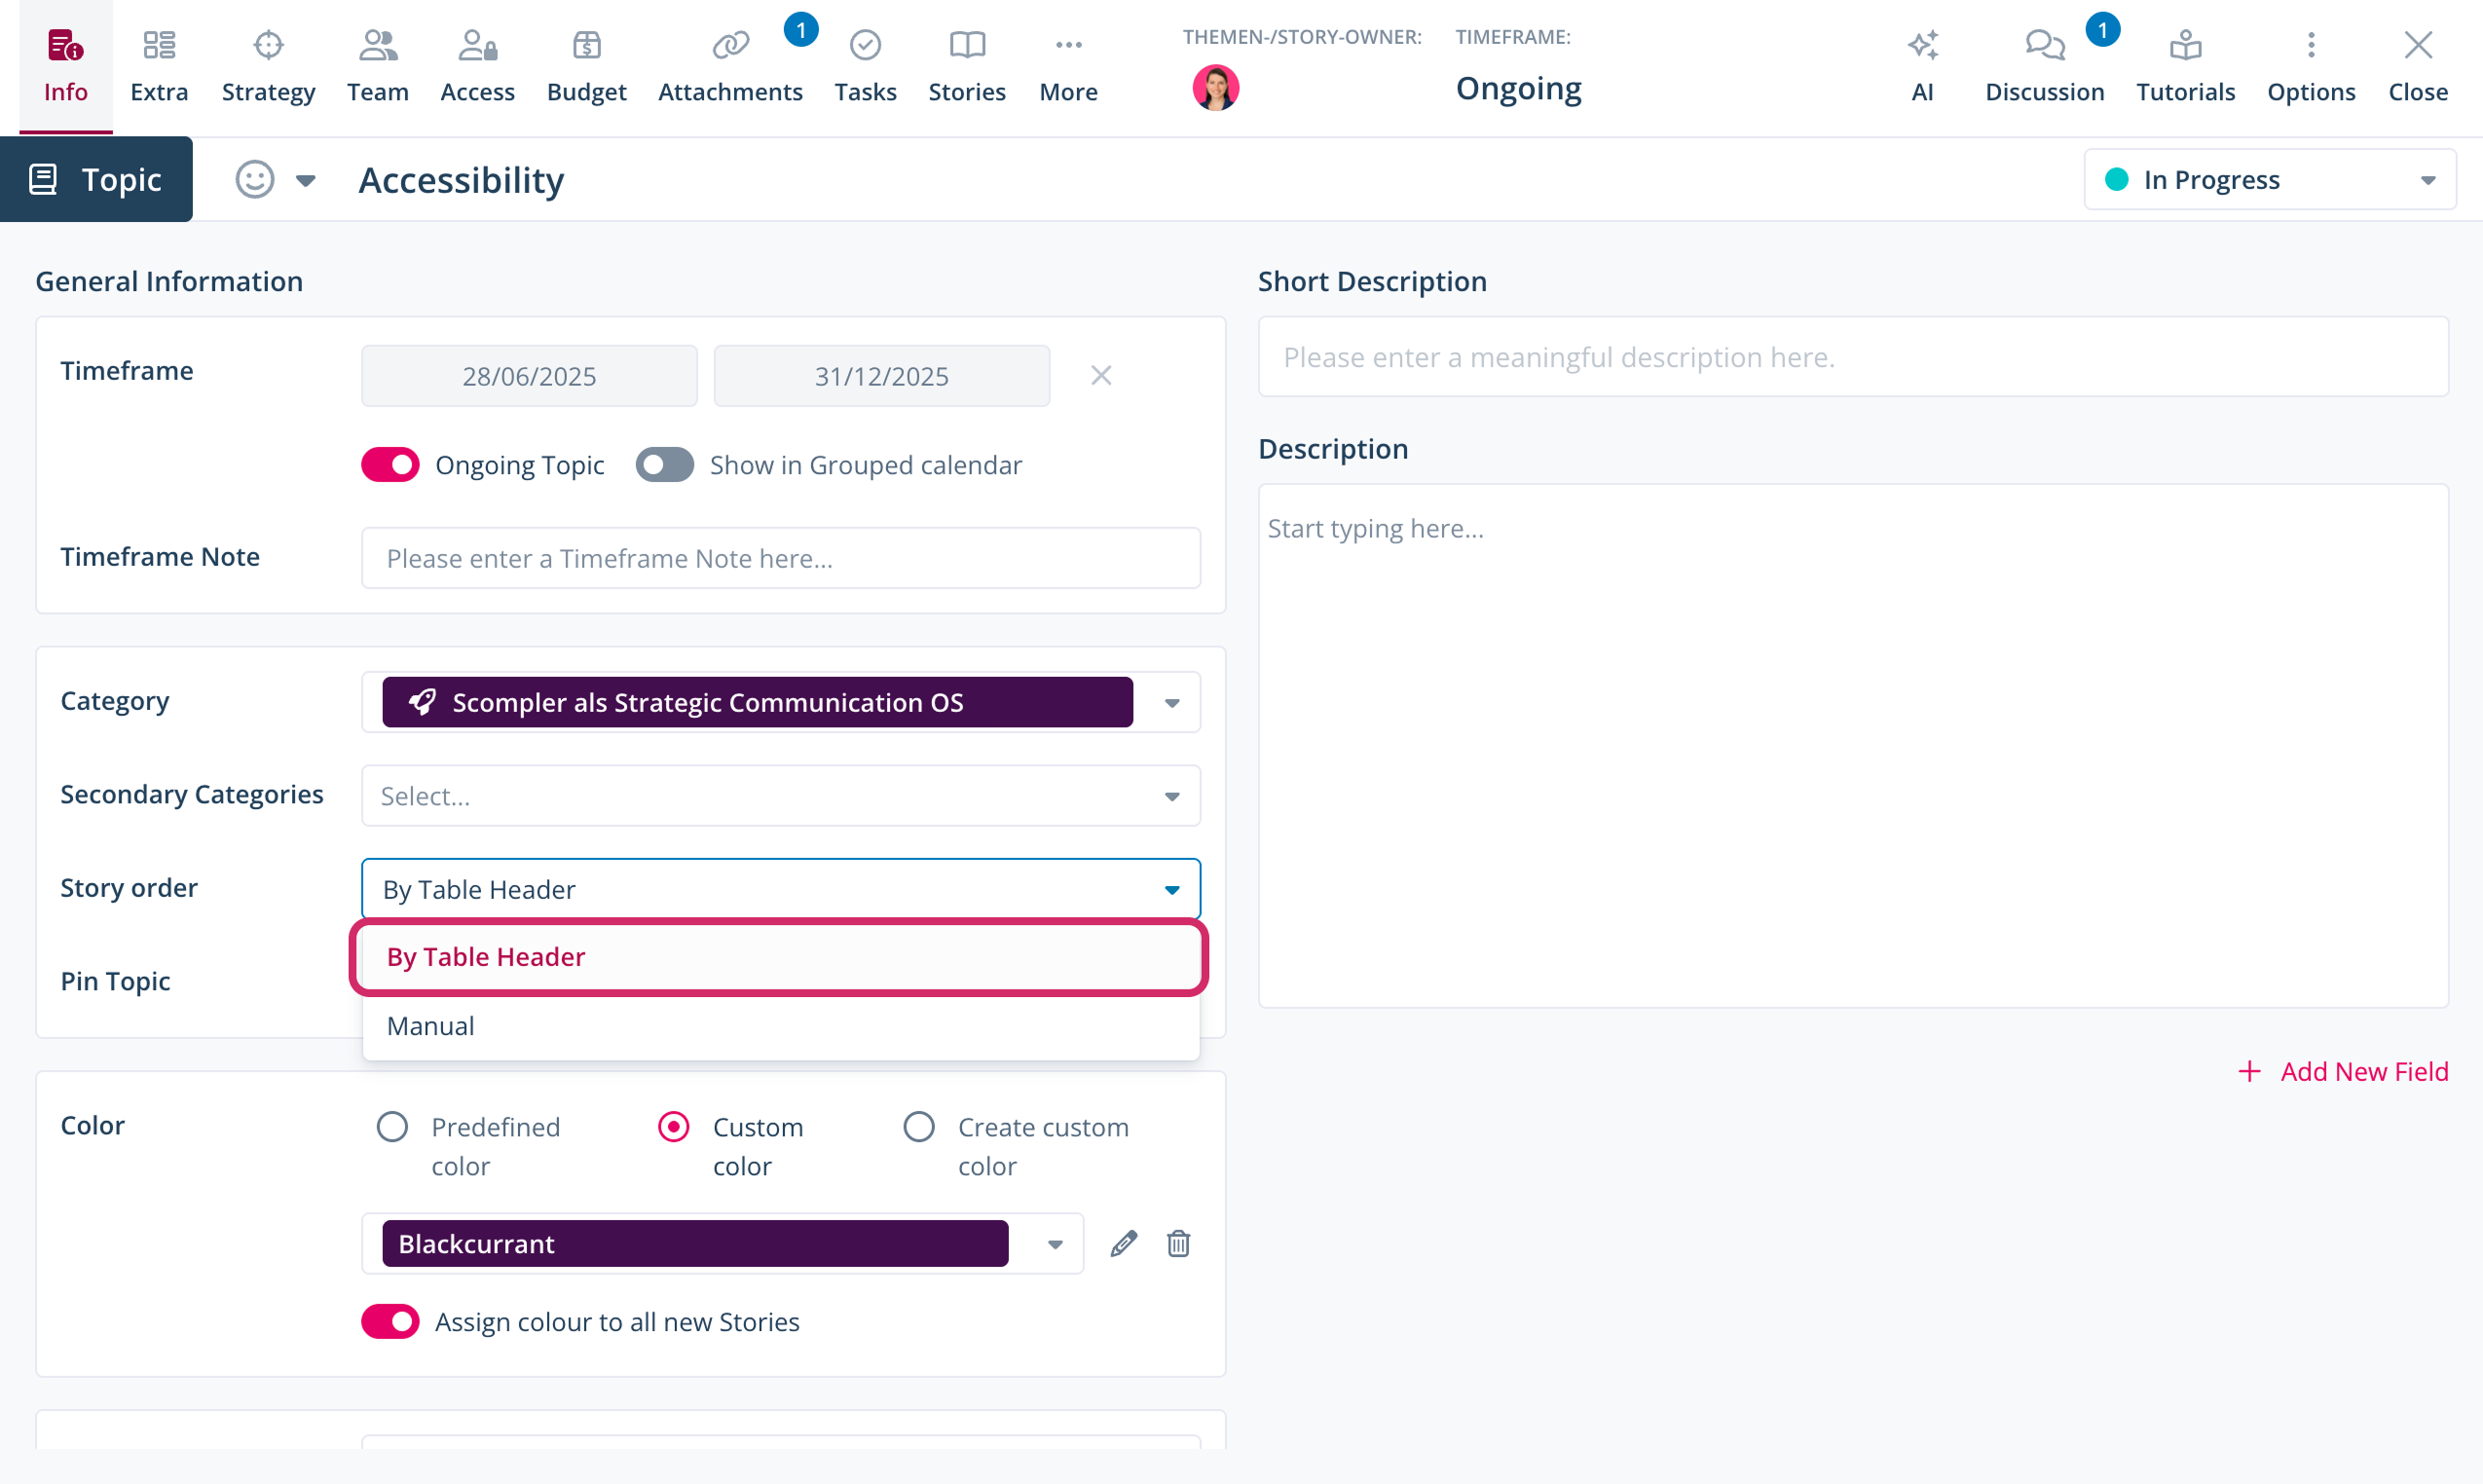The image size is (2483, 1484).
Task: Open the Tutorials icon
Action: point(2185,45)
